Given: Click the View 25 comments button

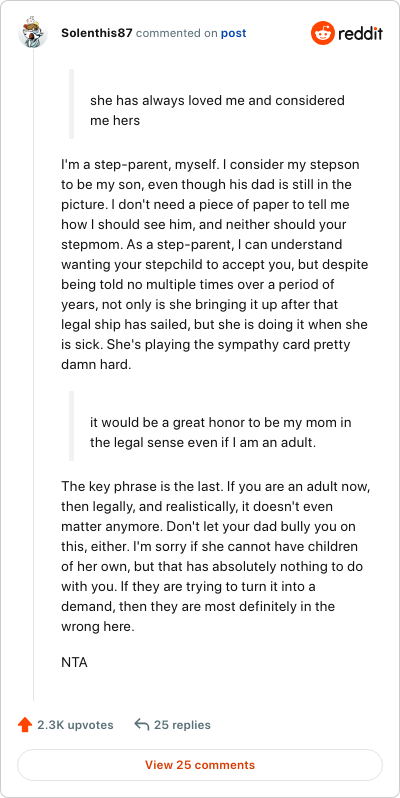Looking at the screenshot, I should click(x=200, y=765).
